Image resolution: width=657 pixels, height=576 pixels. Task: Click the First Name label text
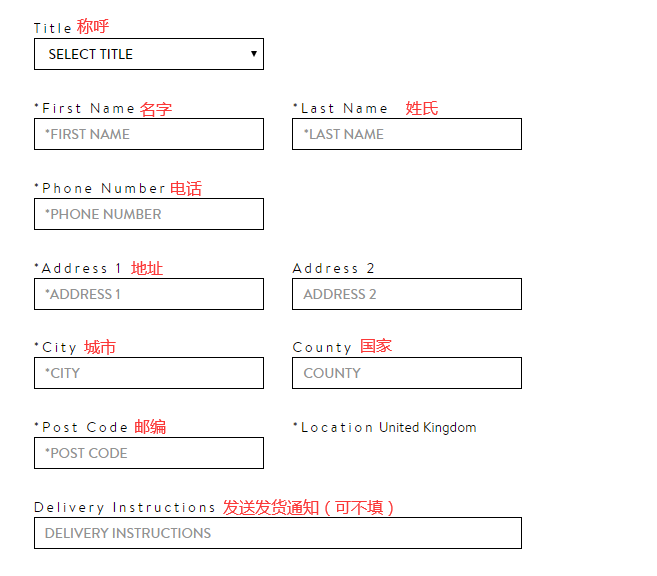coord(88,108)
